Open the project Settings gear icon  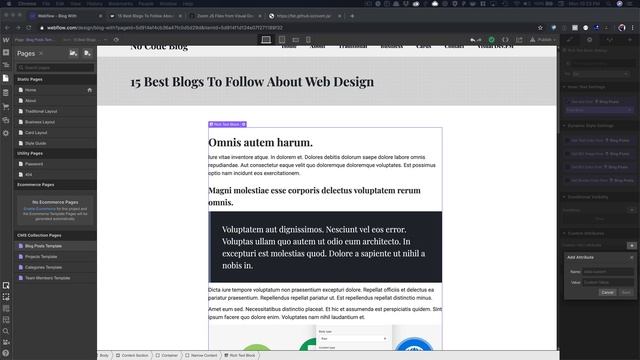(6, 133)
